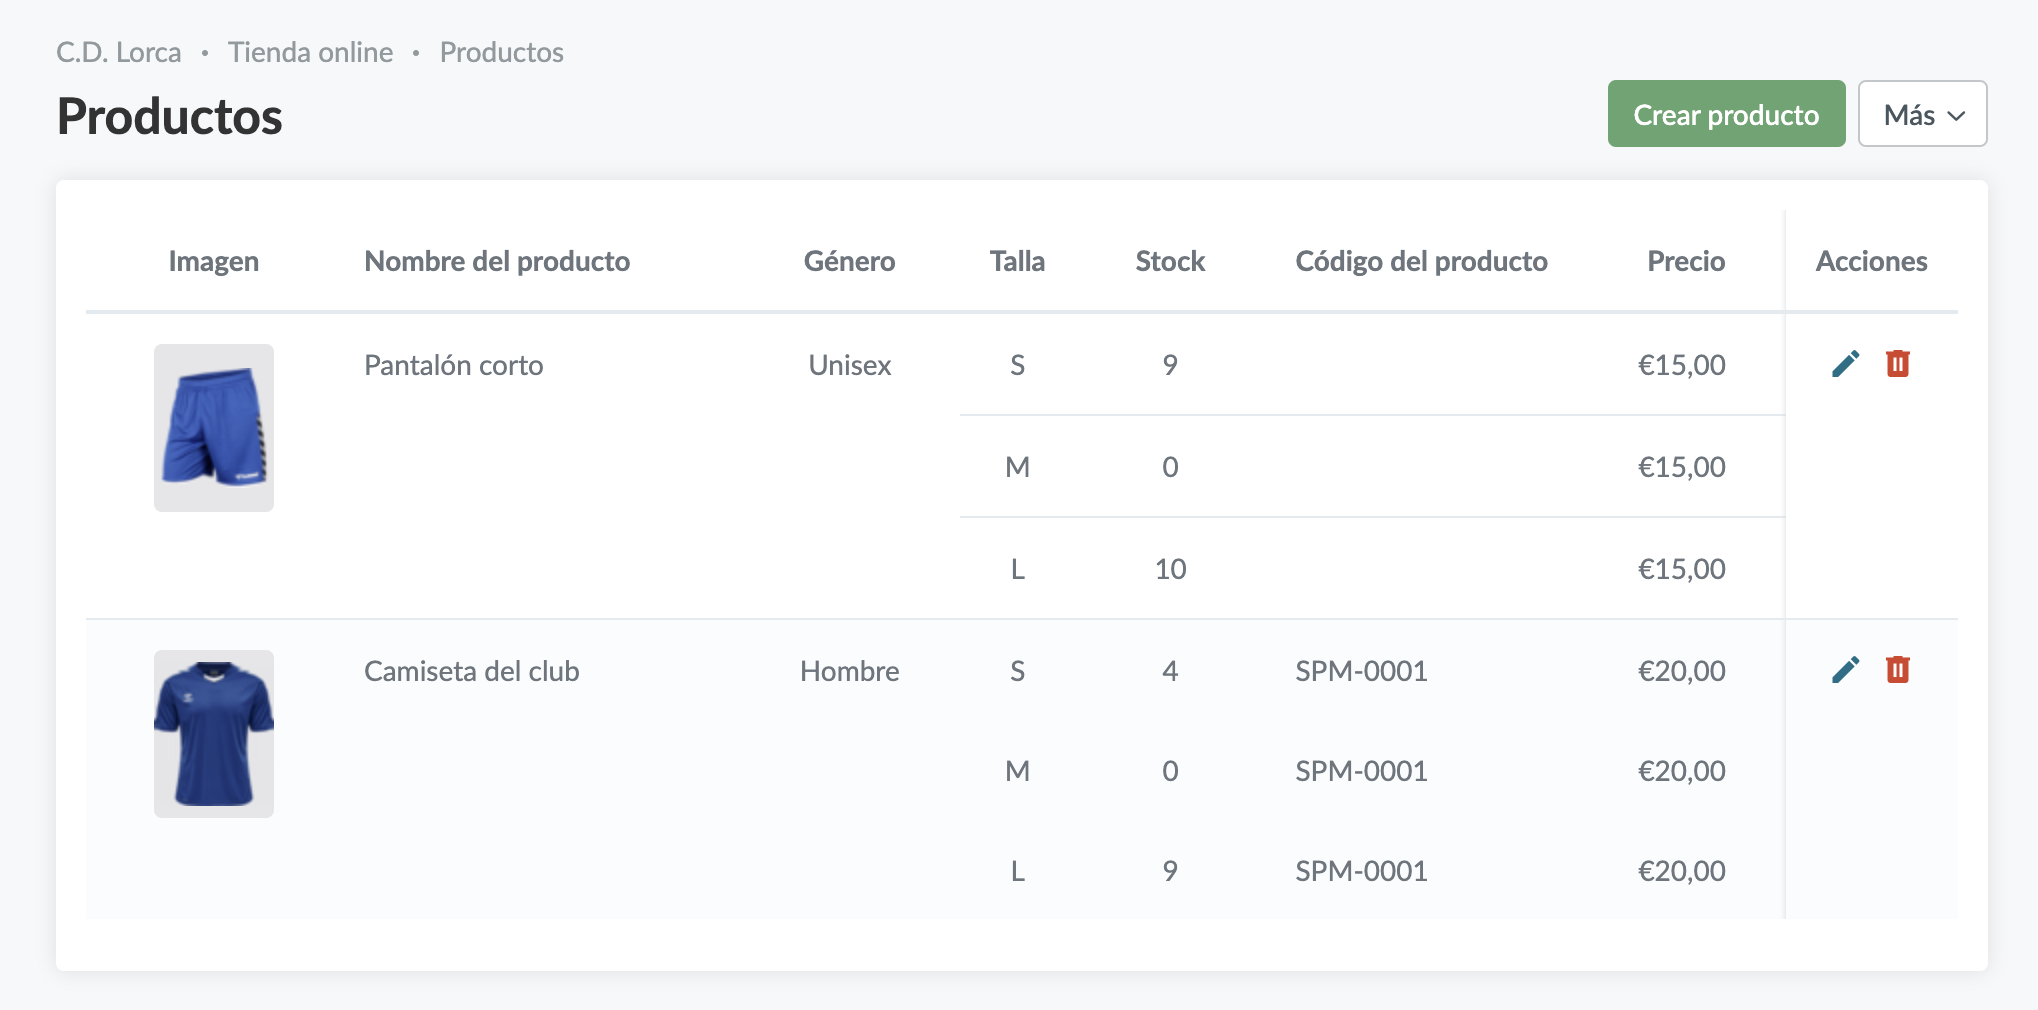
Task: Click the Precio column header
Action: 1685,261
